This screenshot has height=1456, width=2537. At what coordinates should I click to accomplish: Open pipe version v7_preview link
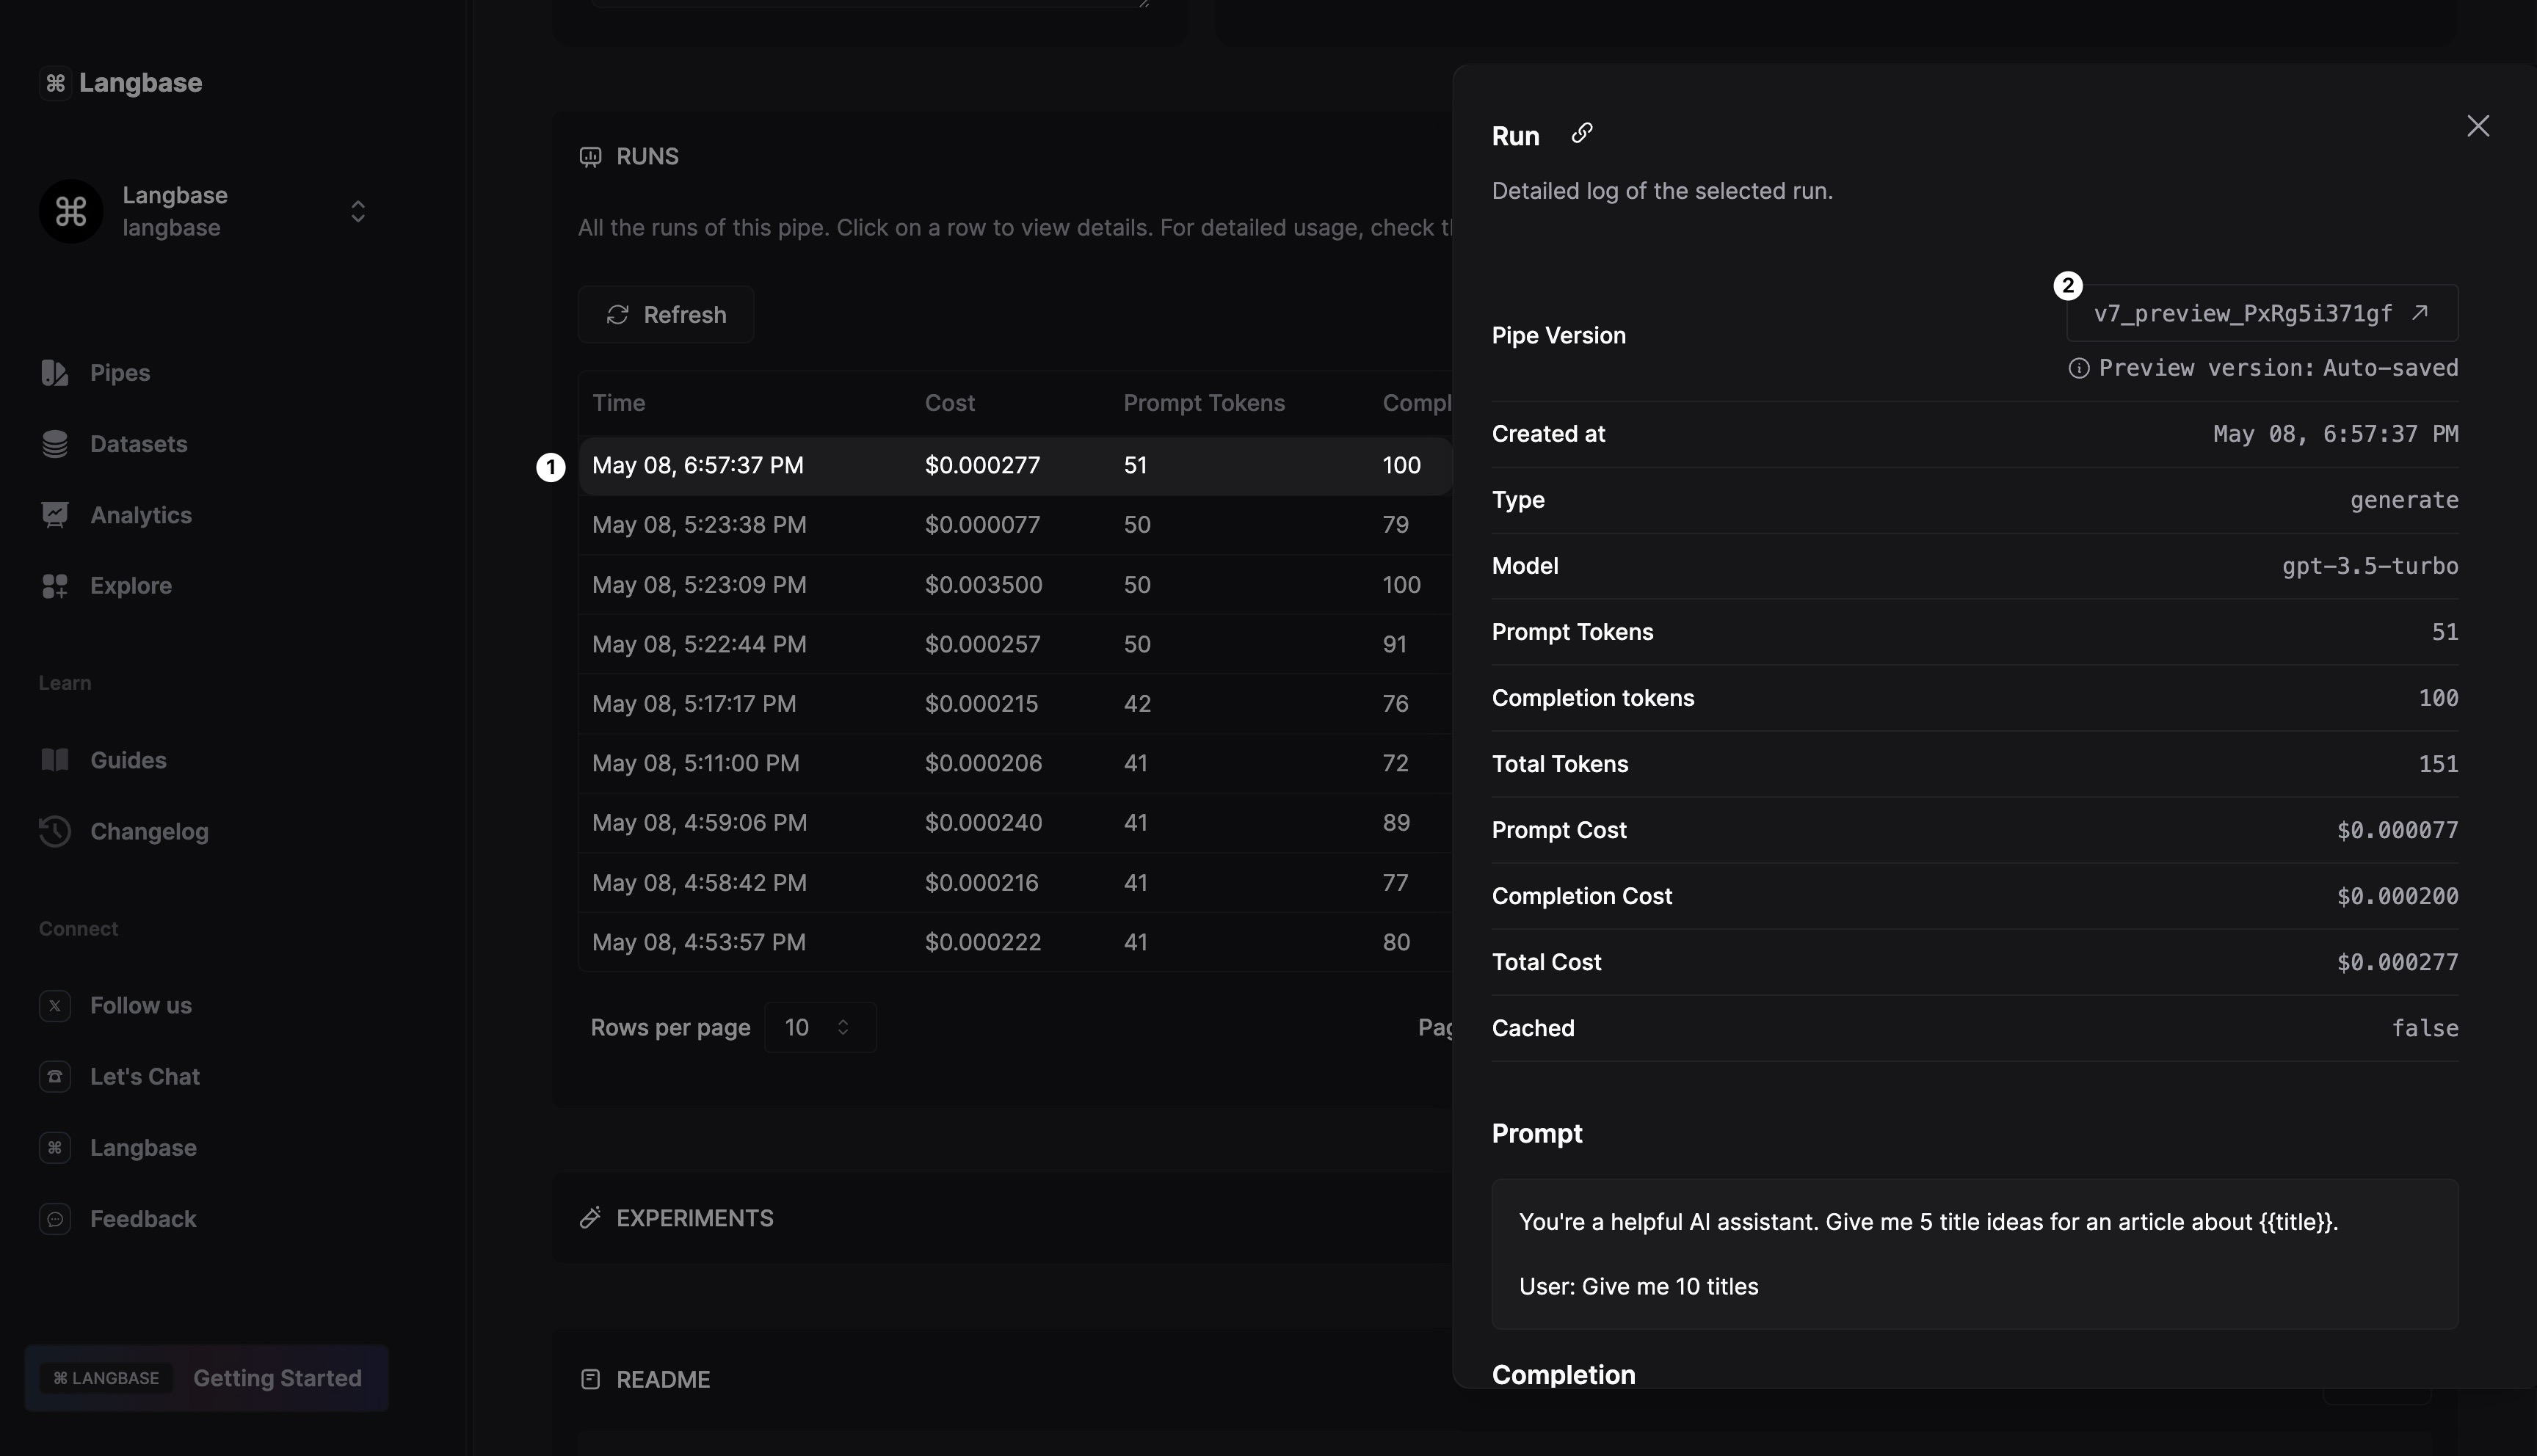click(2261, 314)
